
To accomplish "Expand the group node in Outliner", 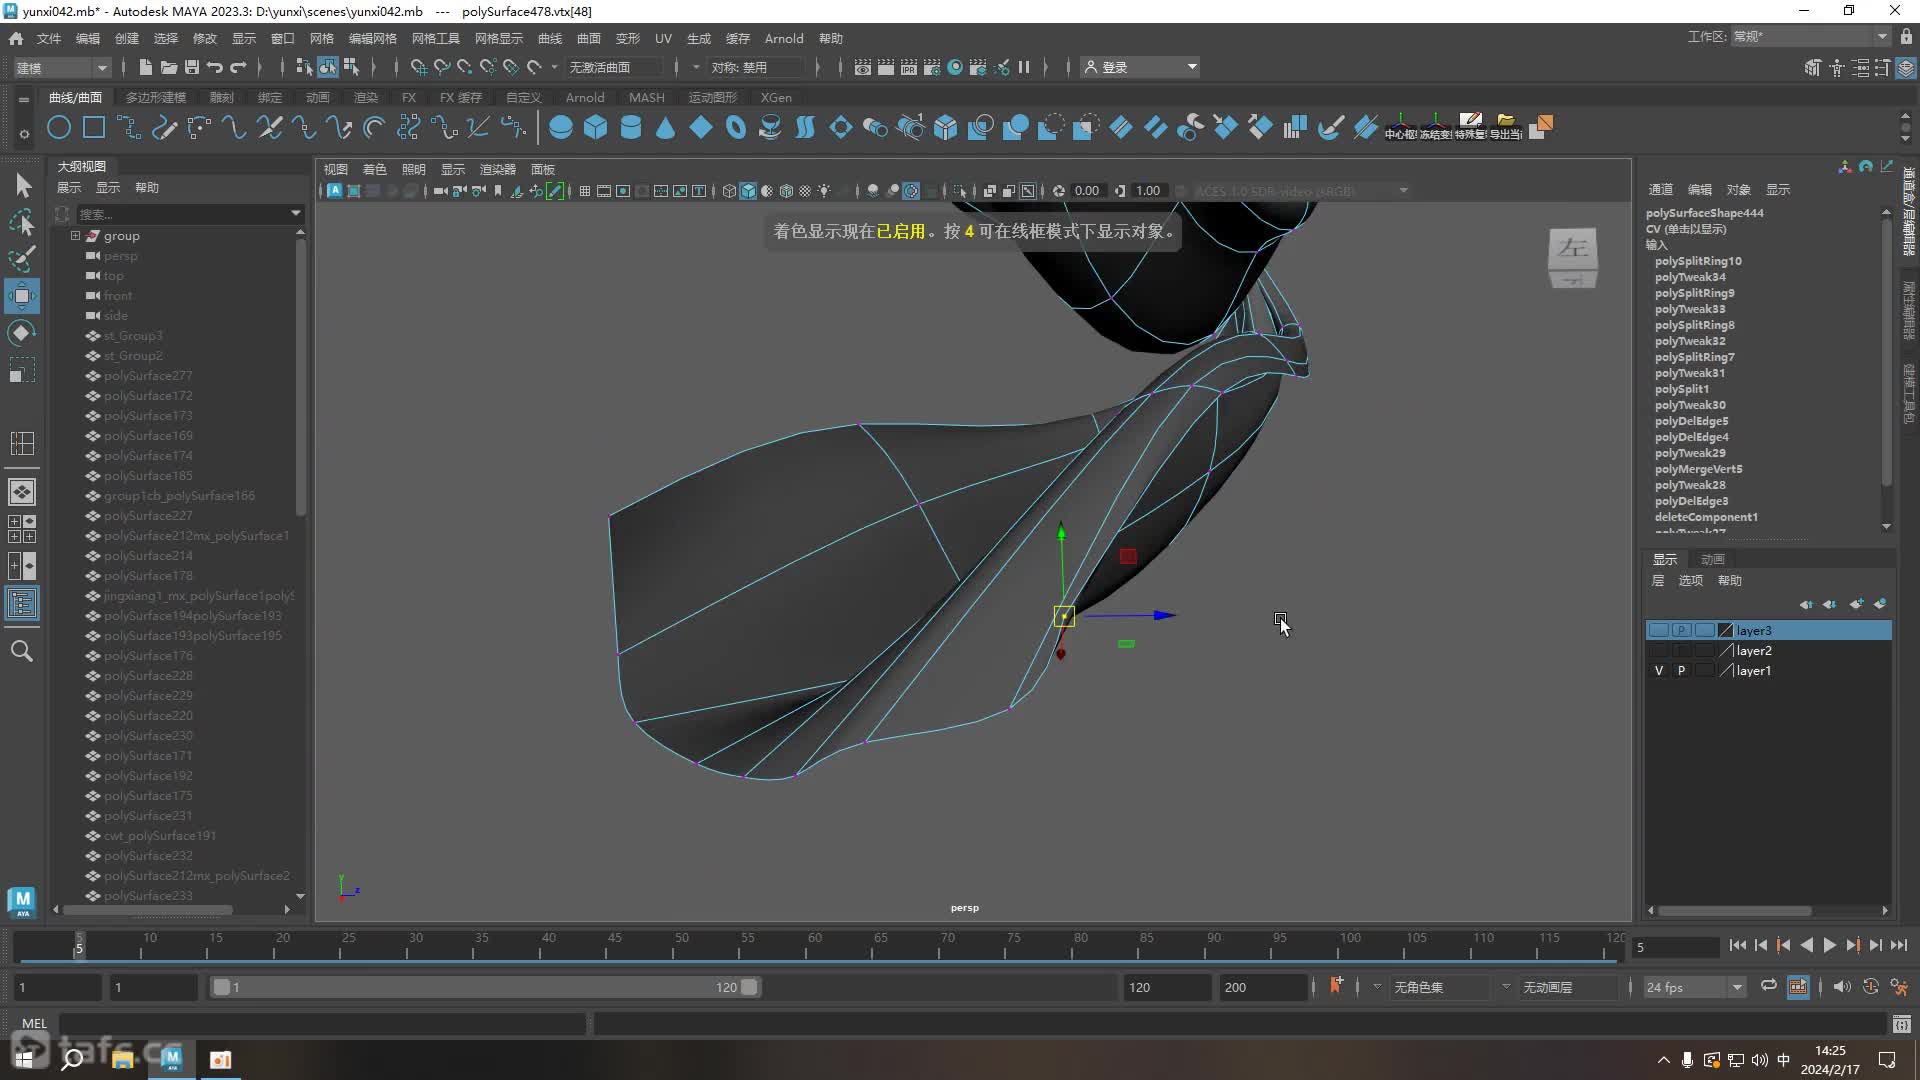I will point(75,236).
